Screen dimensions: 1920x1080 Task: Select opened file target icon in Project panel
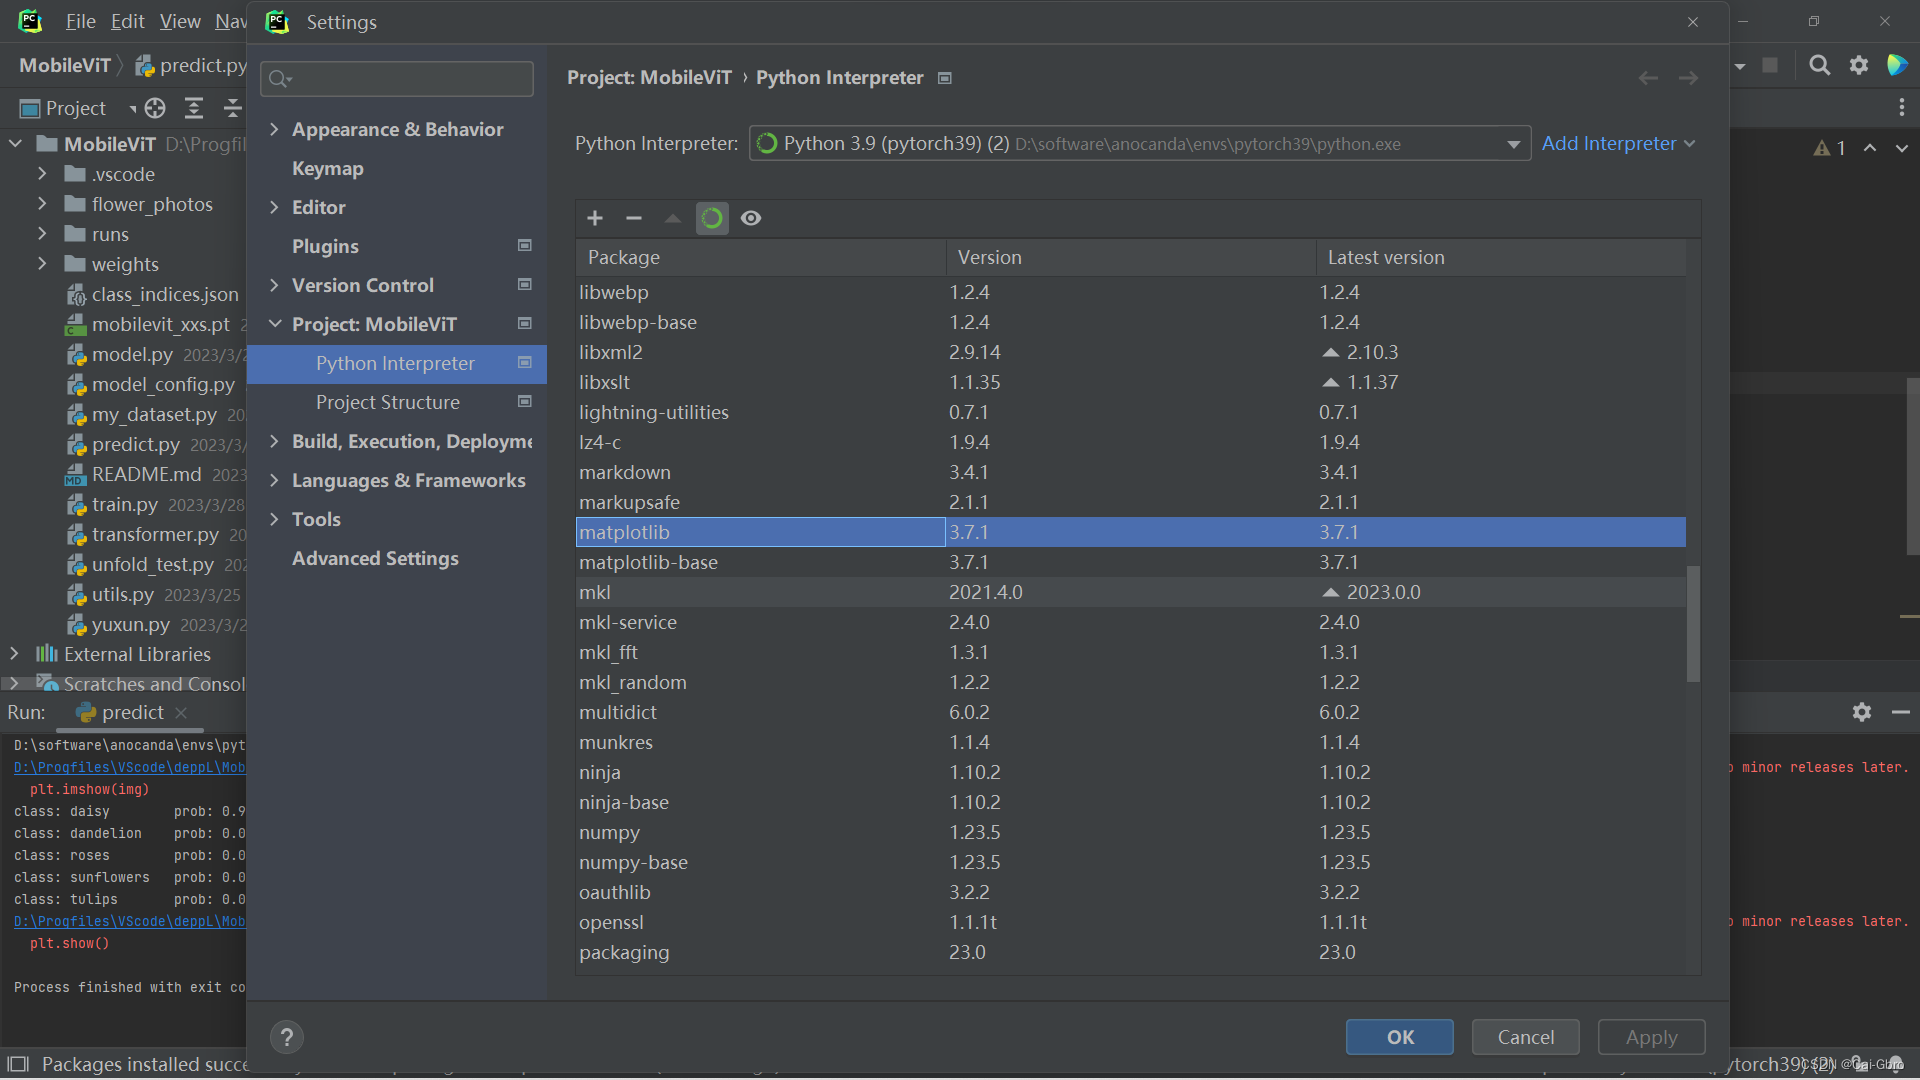tap(155, 108)
